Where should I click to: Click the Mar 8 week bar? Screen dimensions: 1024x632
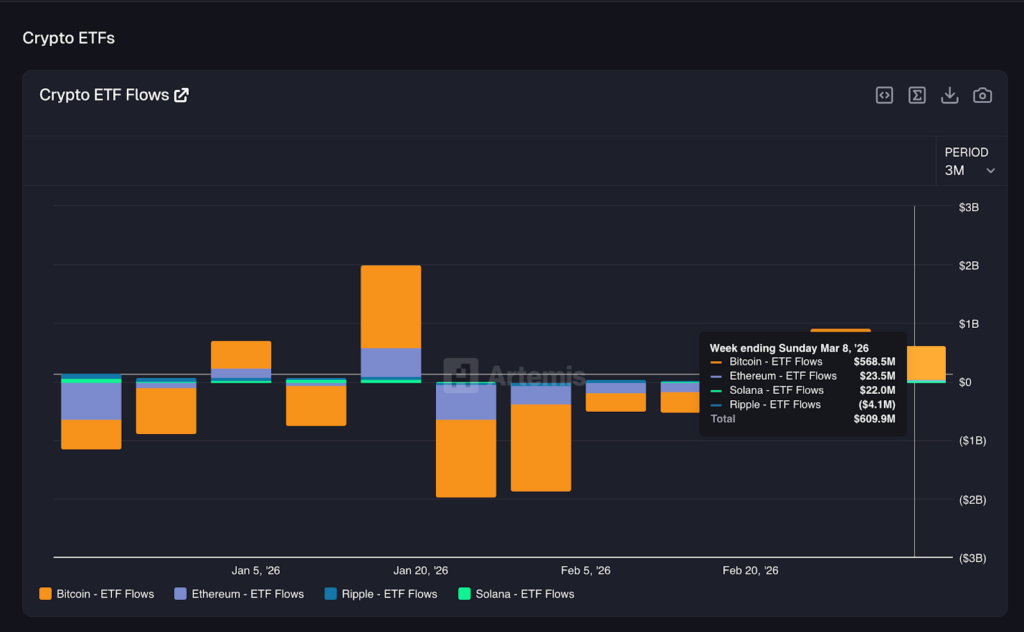[x=926, y=362]
